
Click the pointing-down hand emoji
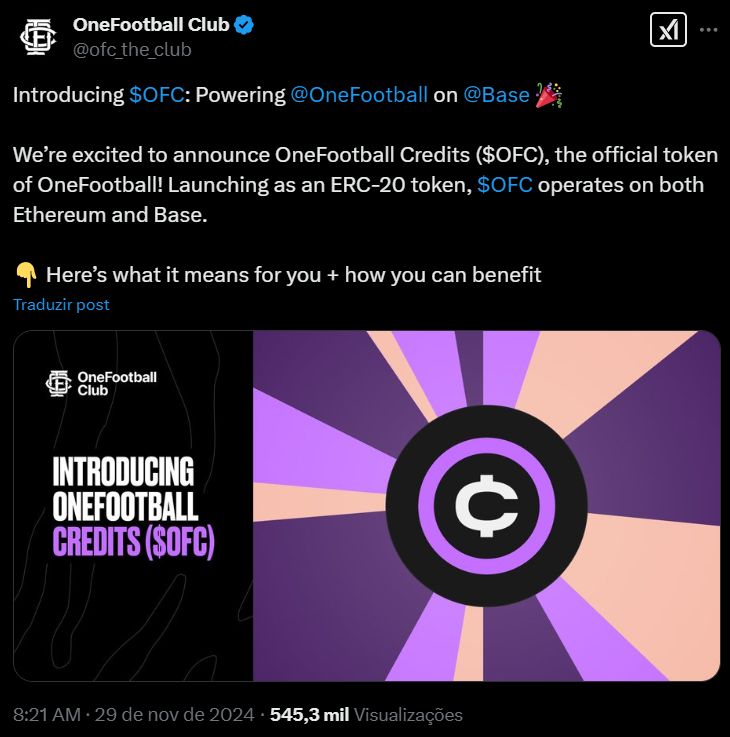coord(26,275)
